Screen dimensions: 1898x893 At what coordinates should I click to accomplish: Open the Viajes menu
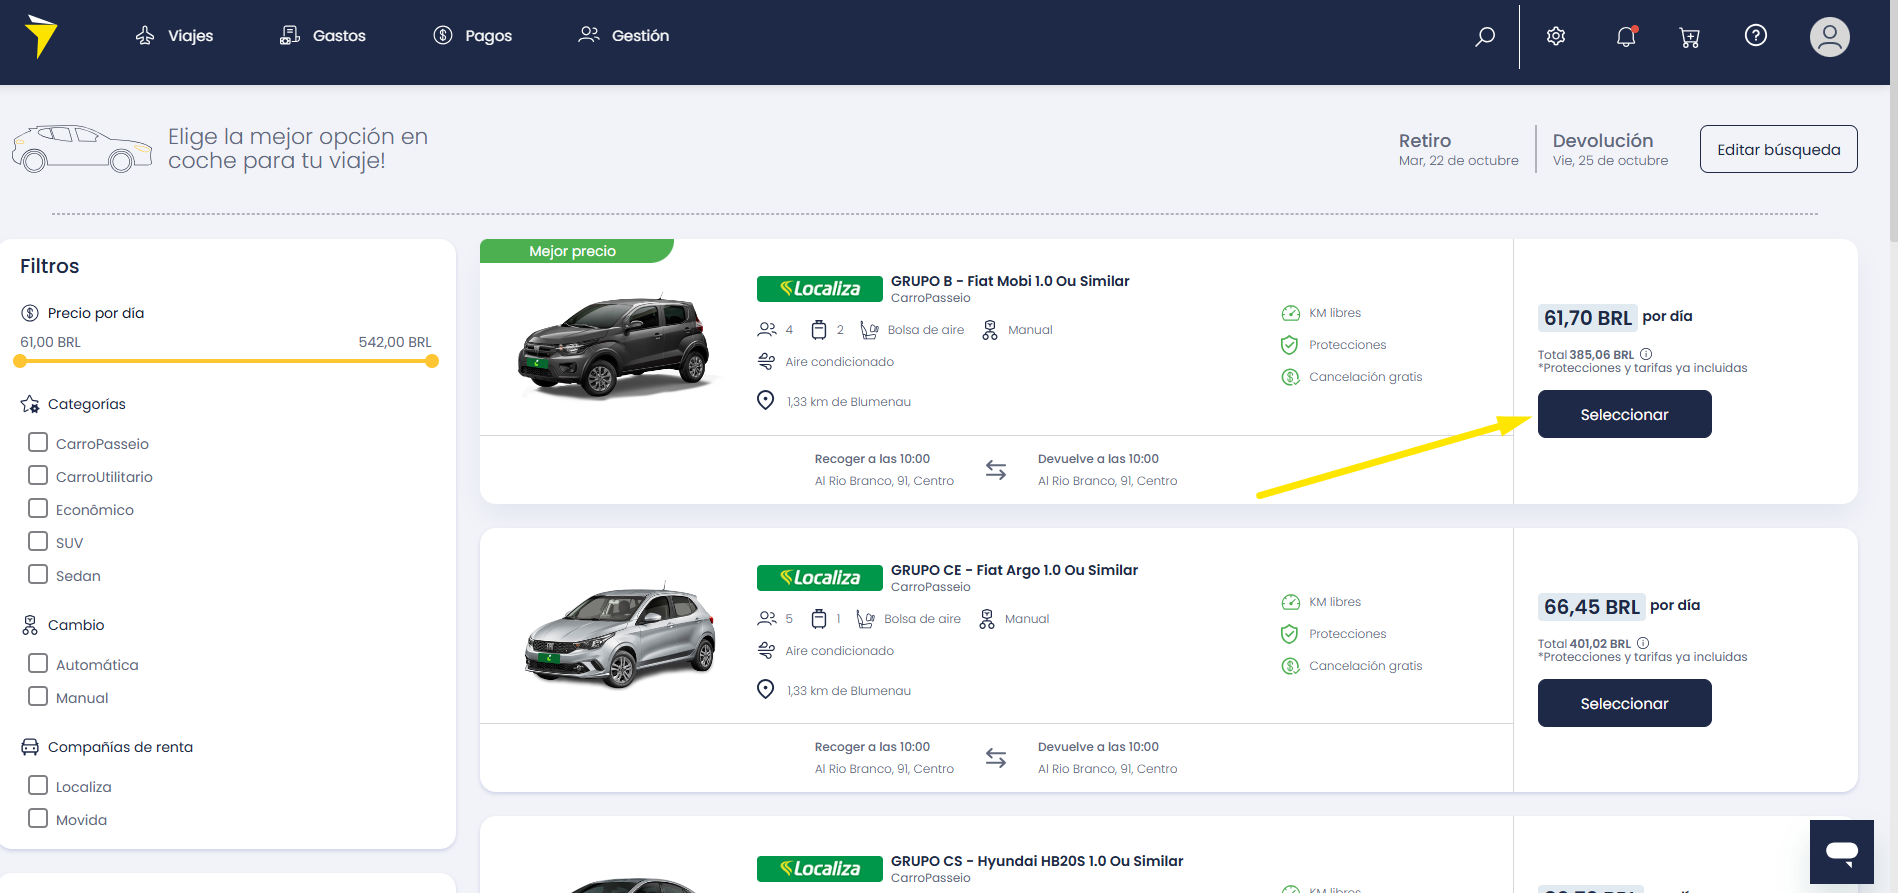click(x=174, y=36)
